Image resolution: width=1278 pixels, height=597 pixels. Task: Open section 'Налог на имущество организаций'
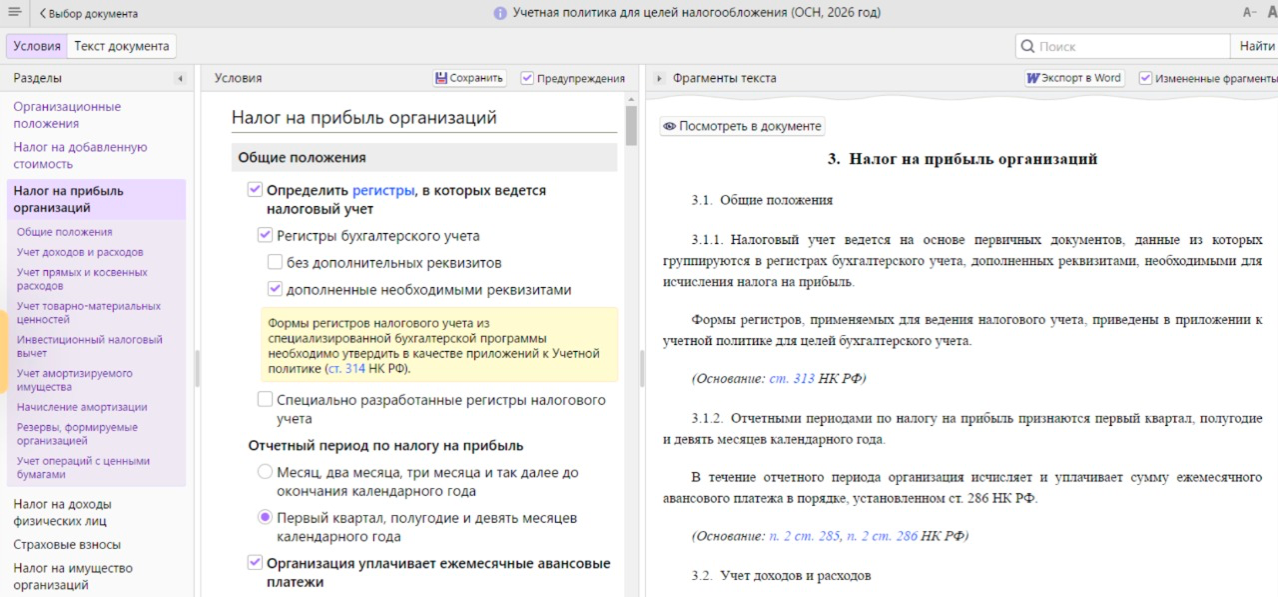pos(73,576)
